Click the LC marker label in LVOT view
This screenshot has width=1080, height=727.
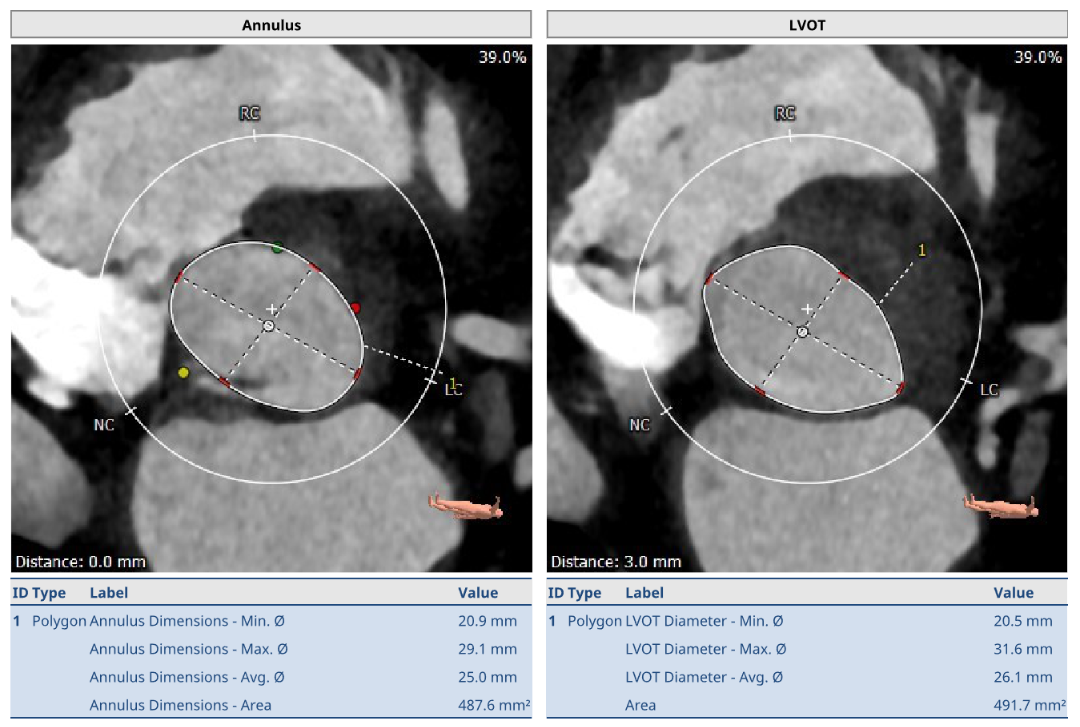tap(988, 390)
